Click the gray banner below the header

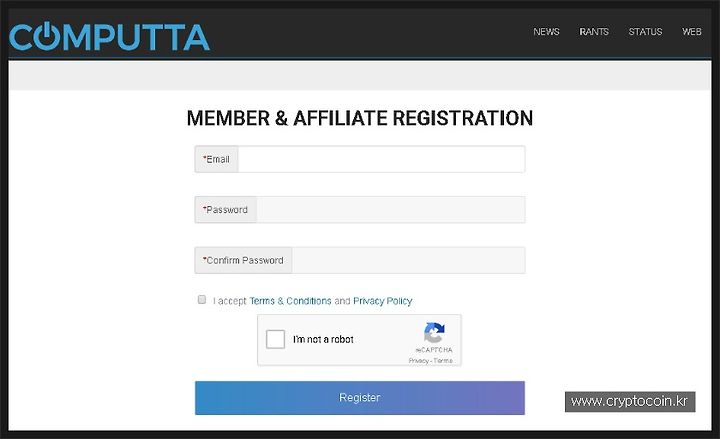click(x=360, y=75)
